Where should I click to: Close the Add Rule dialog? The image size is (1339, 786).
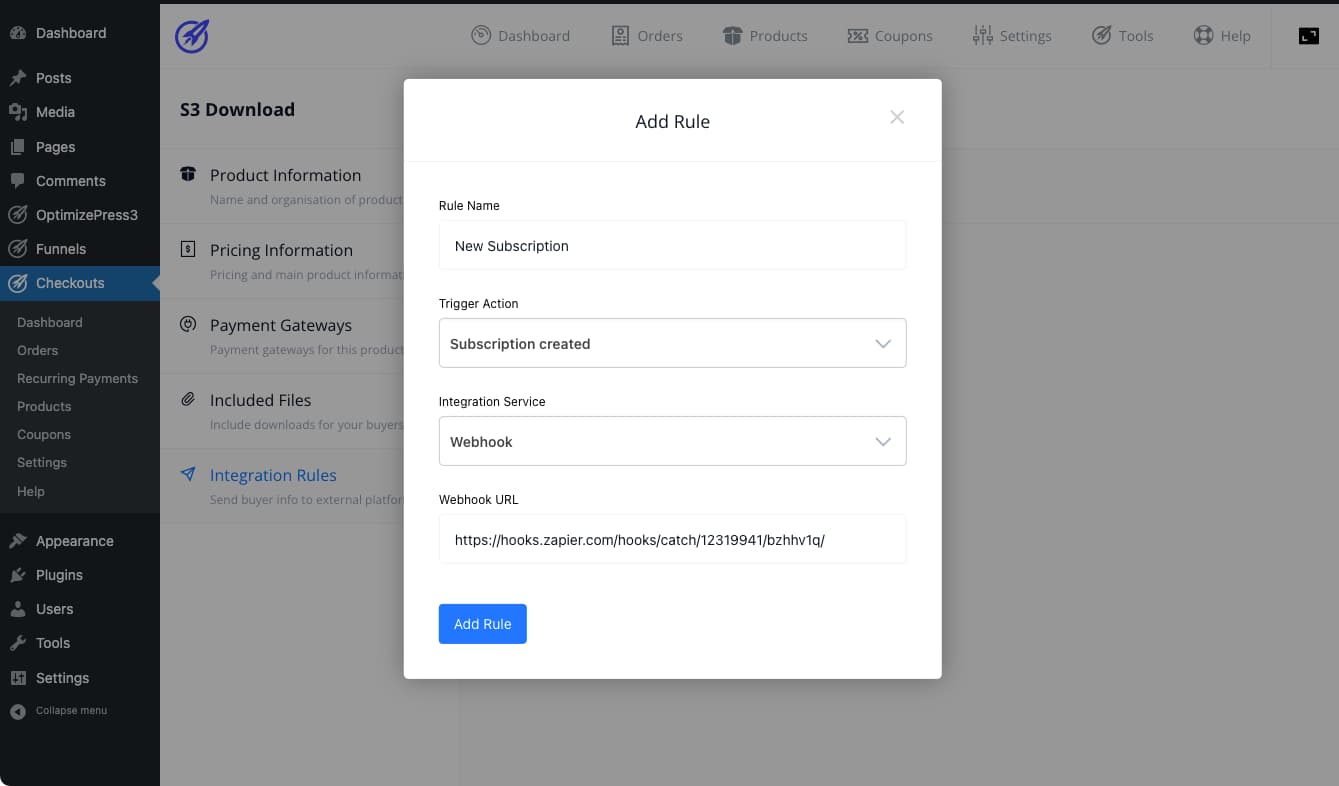coord(897,117)
